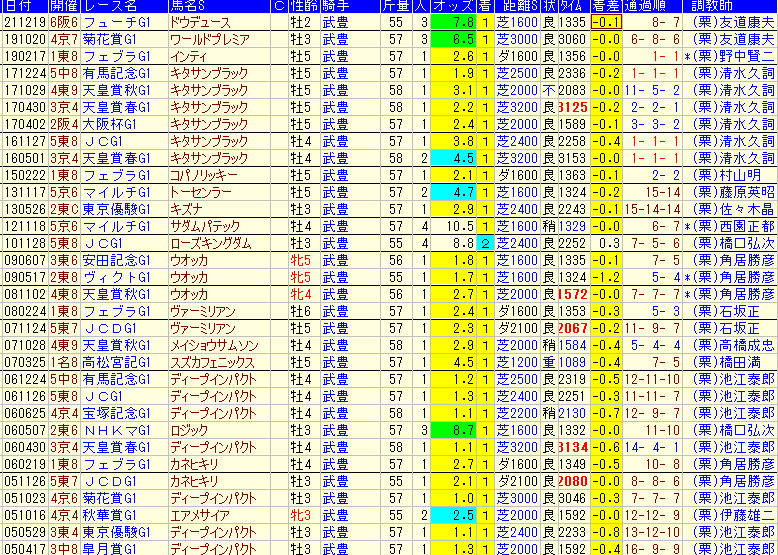Click the odds cell 8.7
Screen dimensions: 778x555
pos(453,430)
